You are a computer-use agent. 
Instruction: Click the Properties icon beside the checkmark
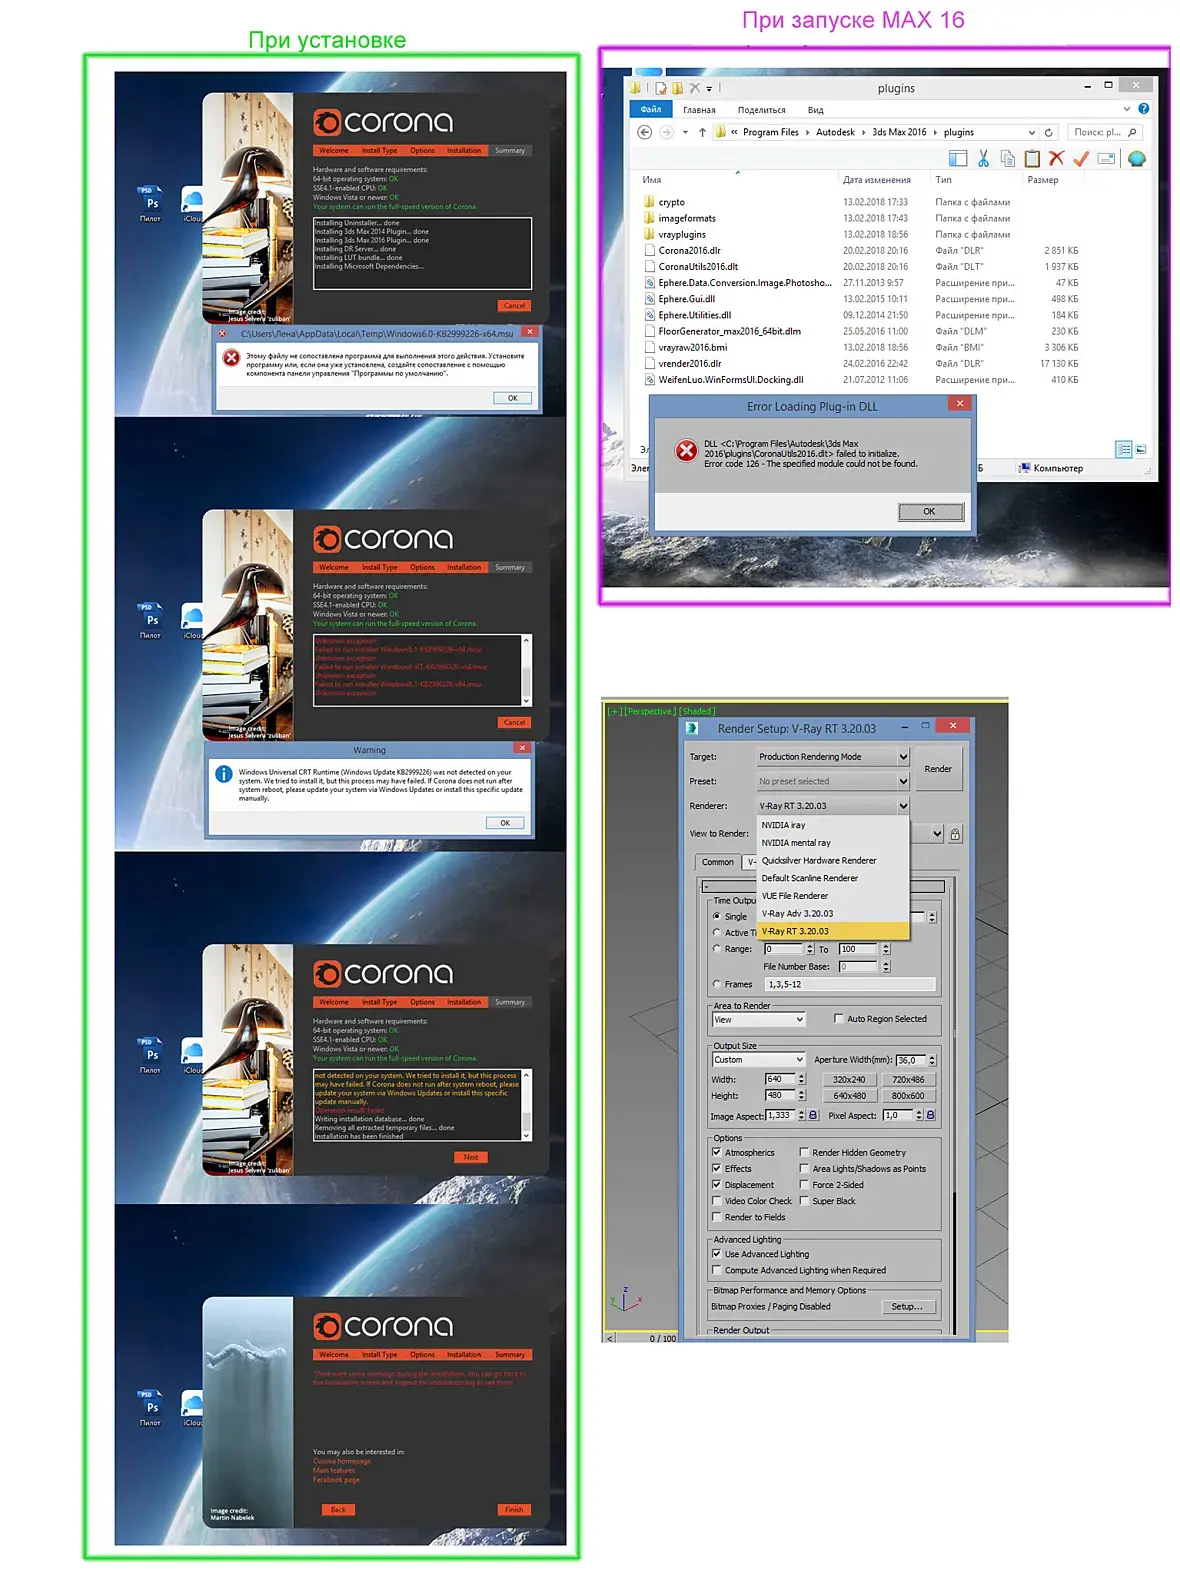coord(1106,159)
